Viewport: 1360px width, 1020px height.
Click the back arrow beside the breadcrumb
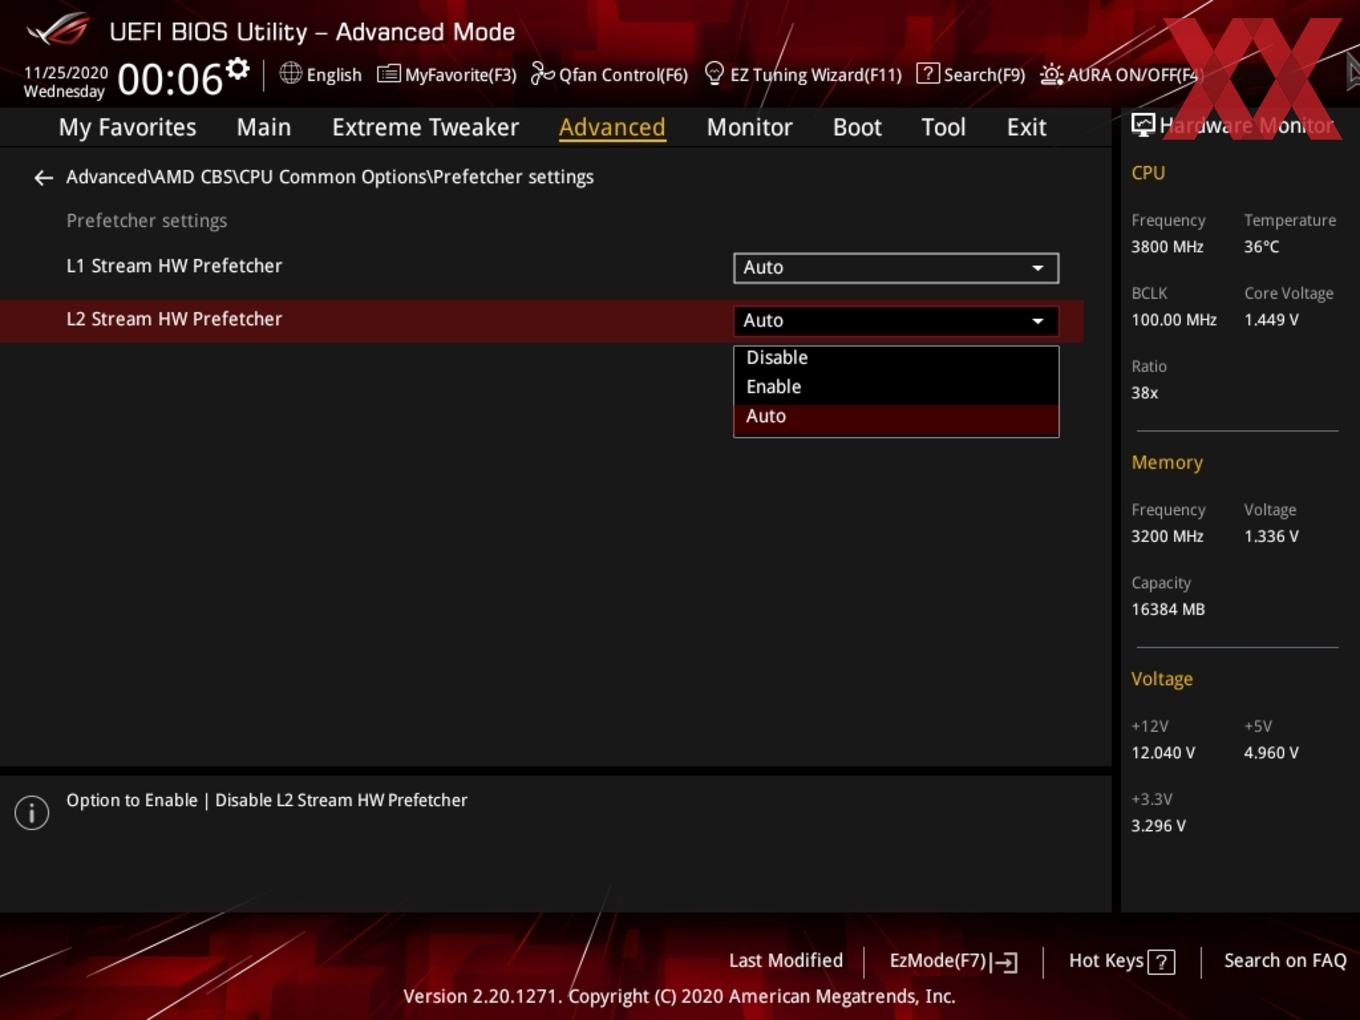tap(43, 178)
